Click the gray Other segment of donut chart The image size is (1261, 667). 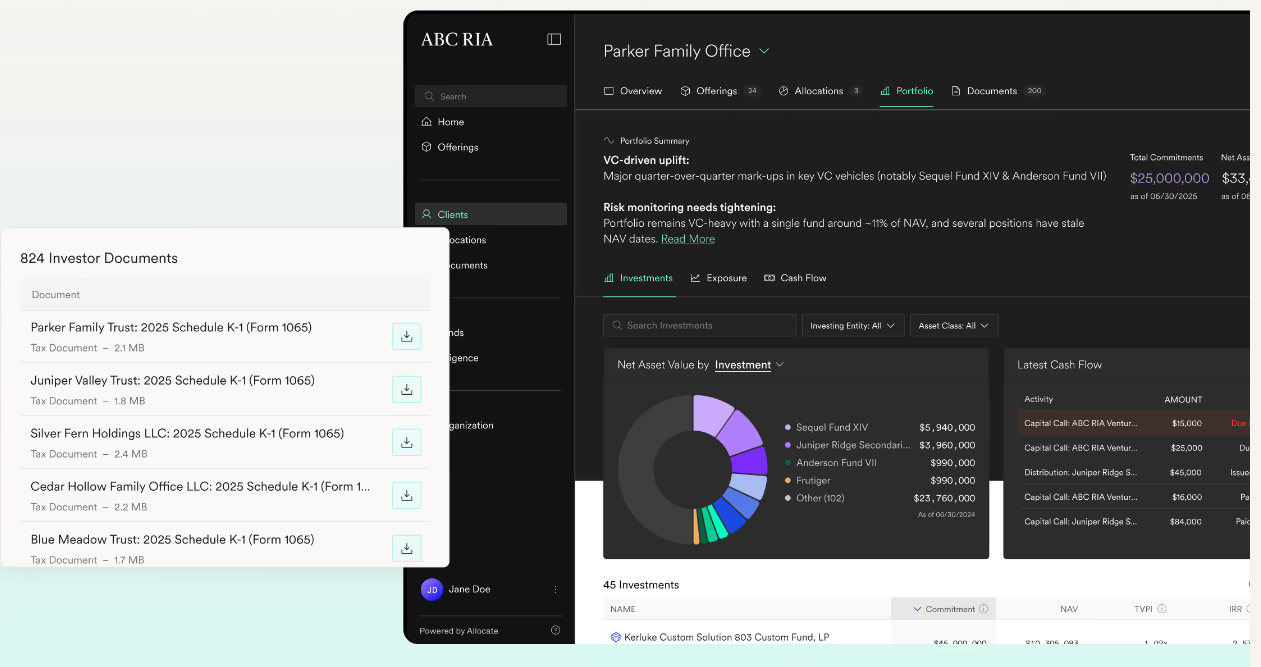(642, 470)
